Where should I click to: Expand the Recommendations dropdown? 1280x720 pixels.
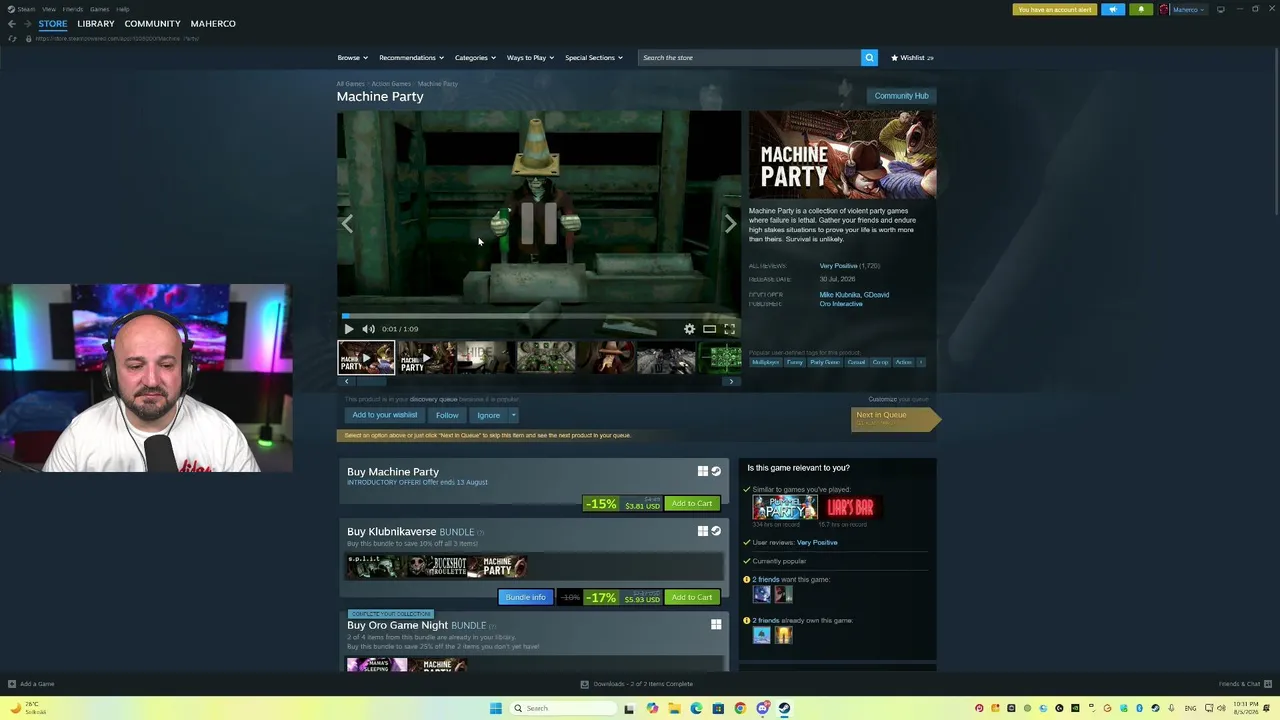(x=411, y=58)
